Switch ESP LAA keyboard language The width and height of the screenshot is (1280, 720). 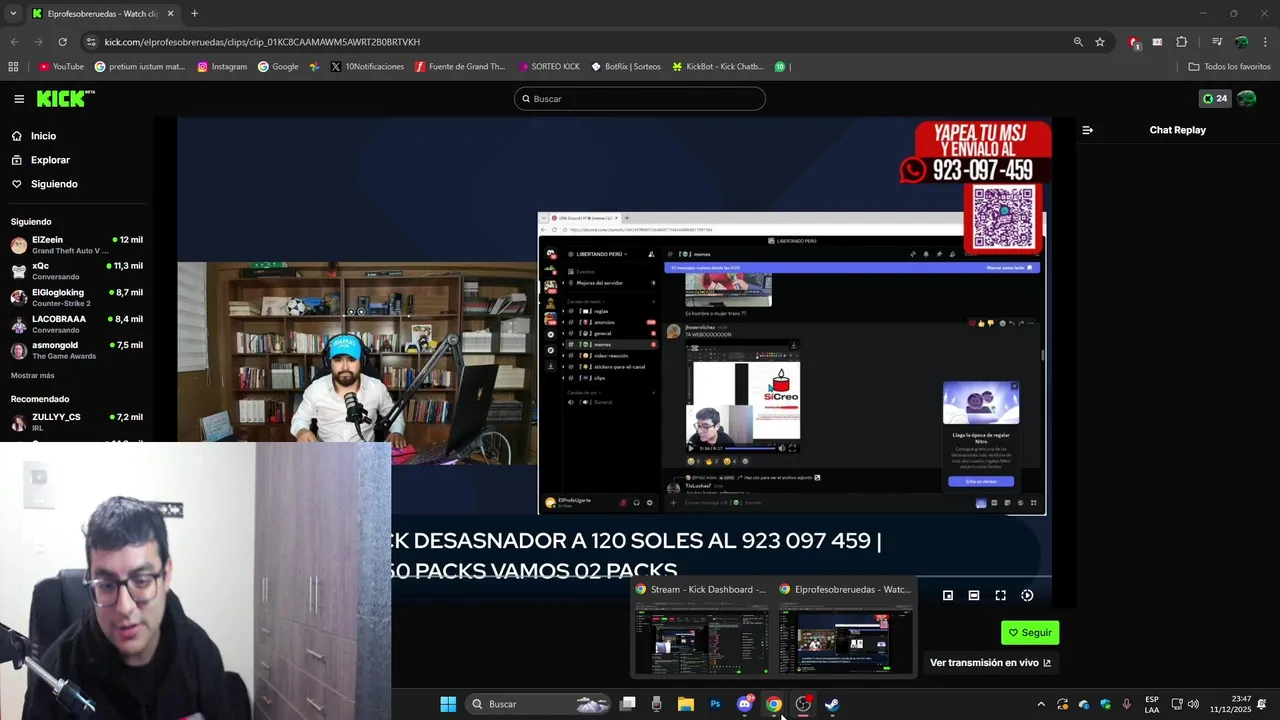(x=1152, y=704)
